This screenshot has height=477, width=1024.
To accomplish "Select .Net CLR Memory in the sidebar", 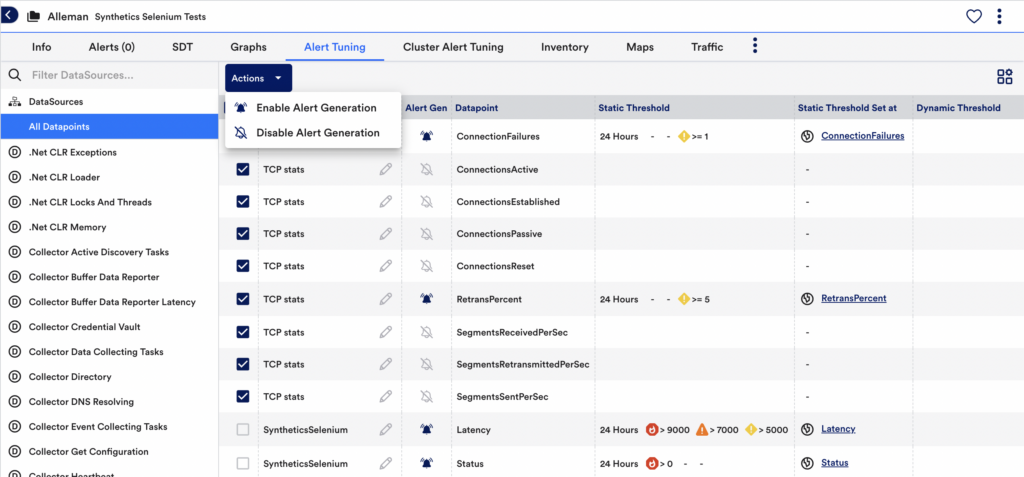I will 67,227.
